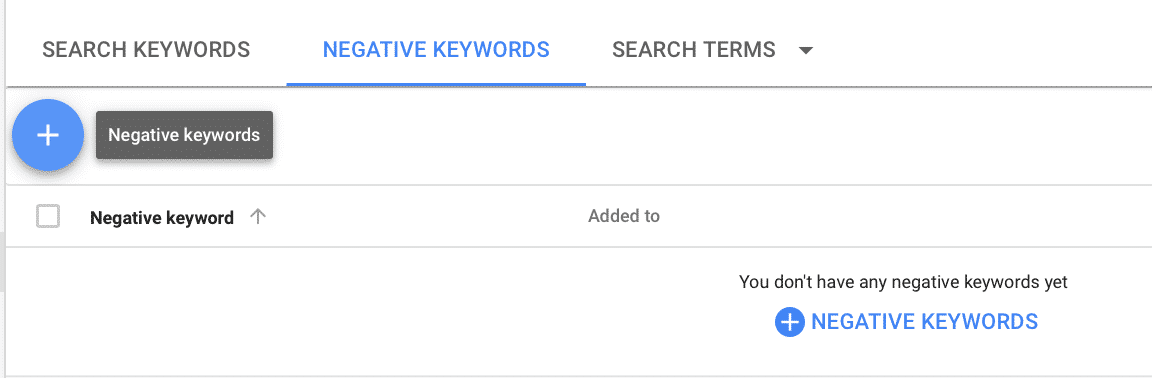Click the blue underline beneath Negative Keywords tab

436,84
